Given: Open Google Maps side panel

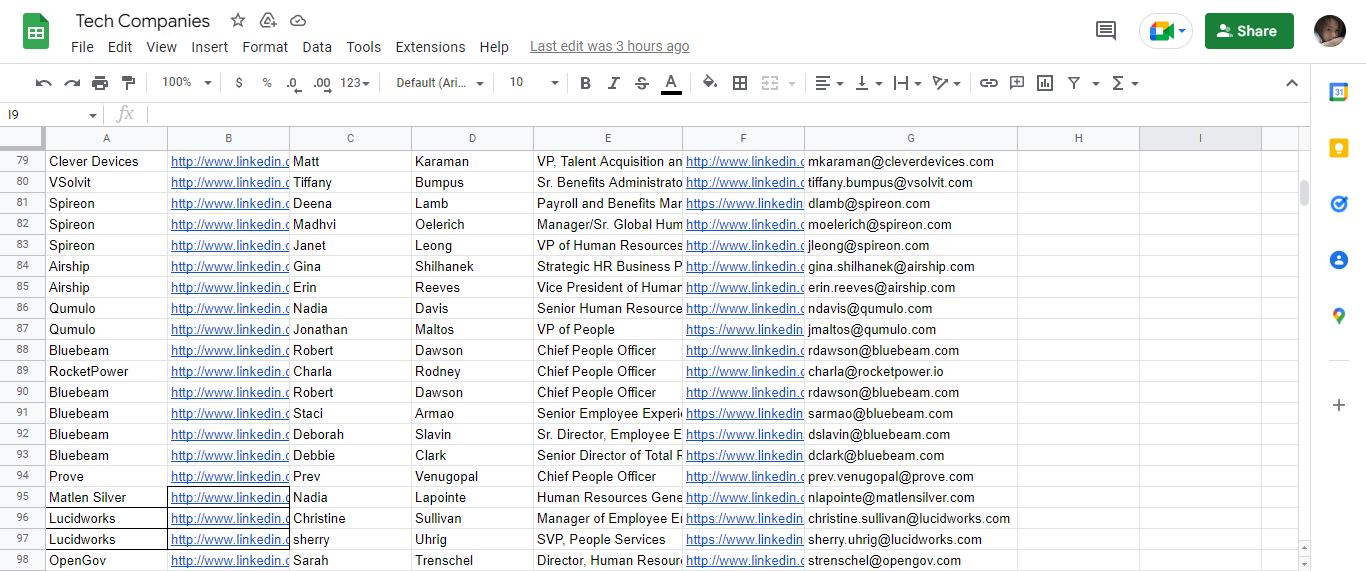Looking at the screenshot, I should (1339, 316).
